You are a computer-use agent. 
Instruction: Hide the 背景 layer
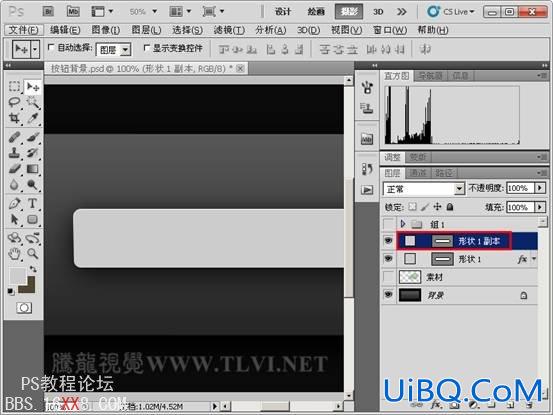[x=388, y=294]
